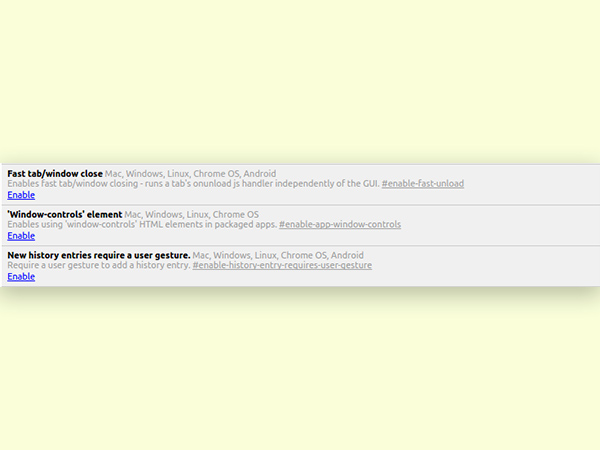600x450 pixels.
Task: Open the #enable-app-window-controls anchor link
Action: (340, 224)
